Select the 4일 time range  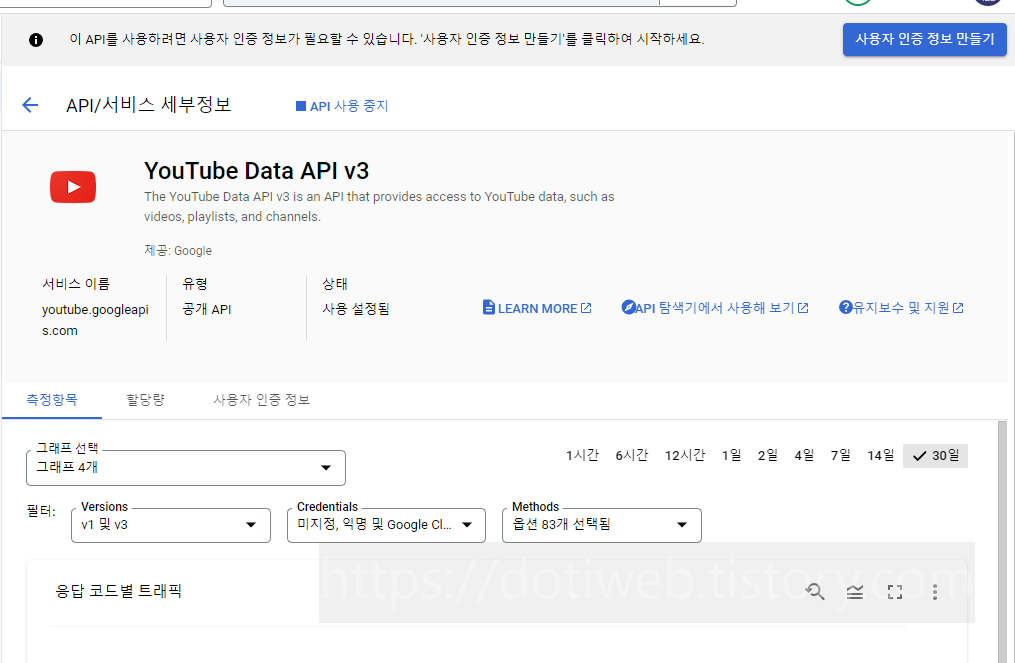[x=804, y=456]
